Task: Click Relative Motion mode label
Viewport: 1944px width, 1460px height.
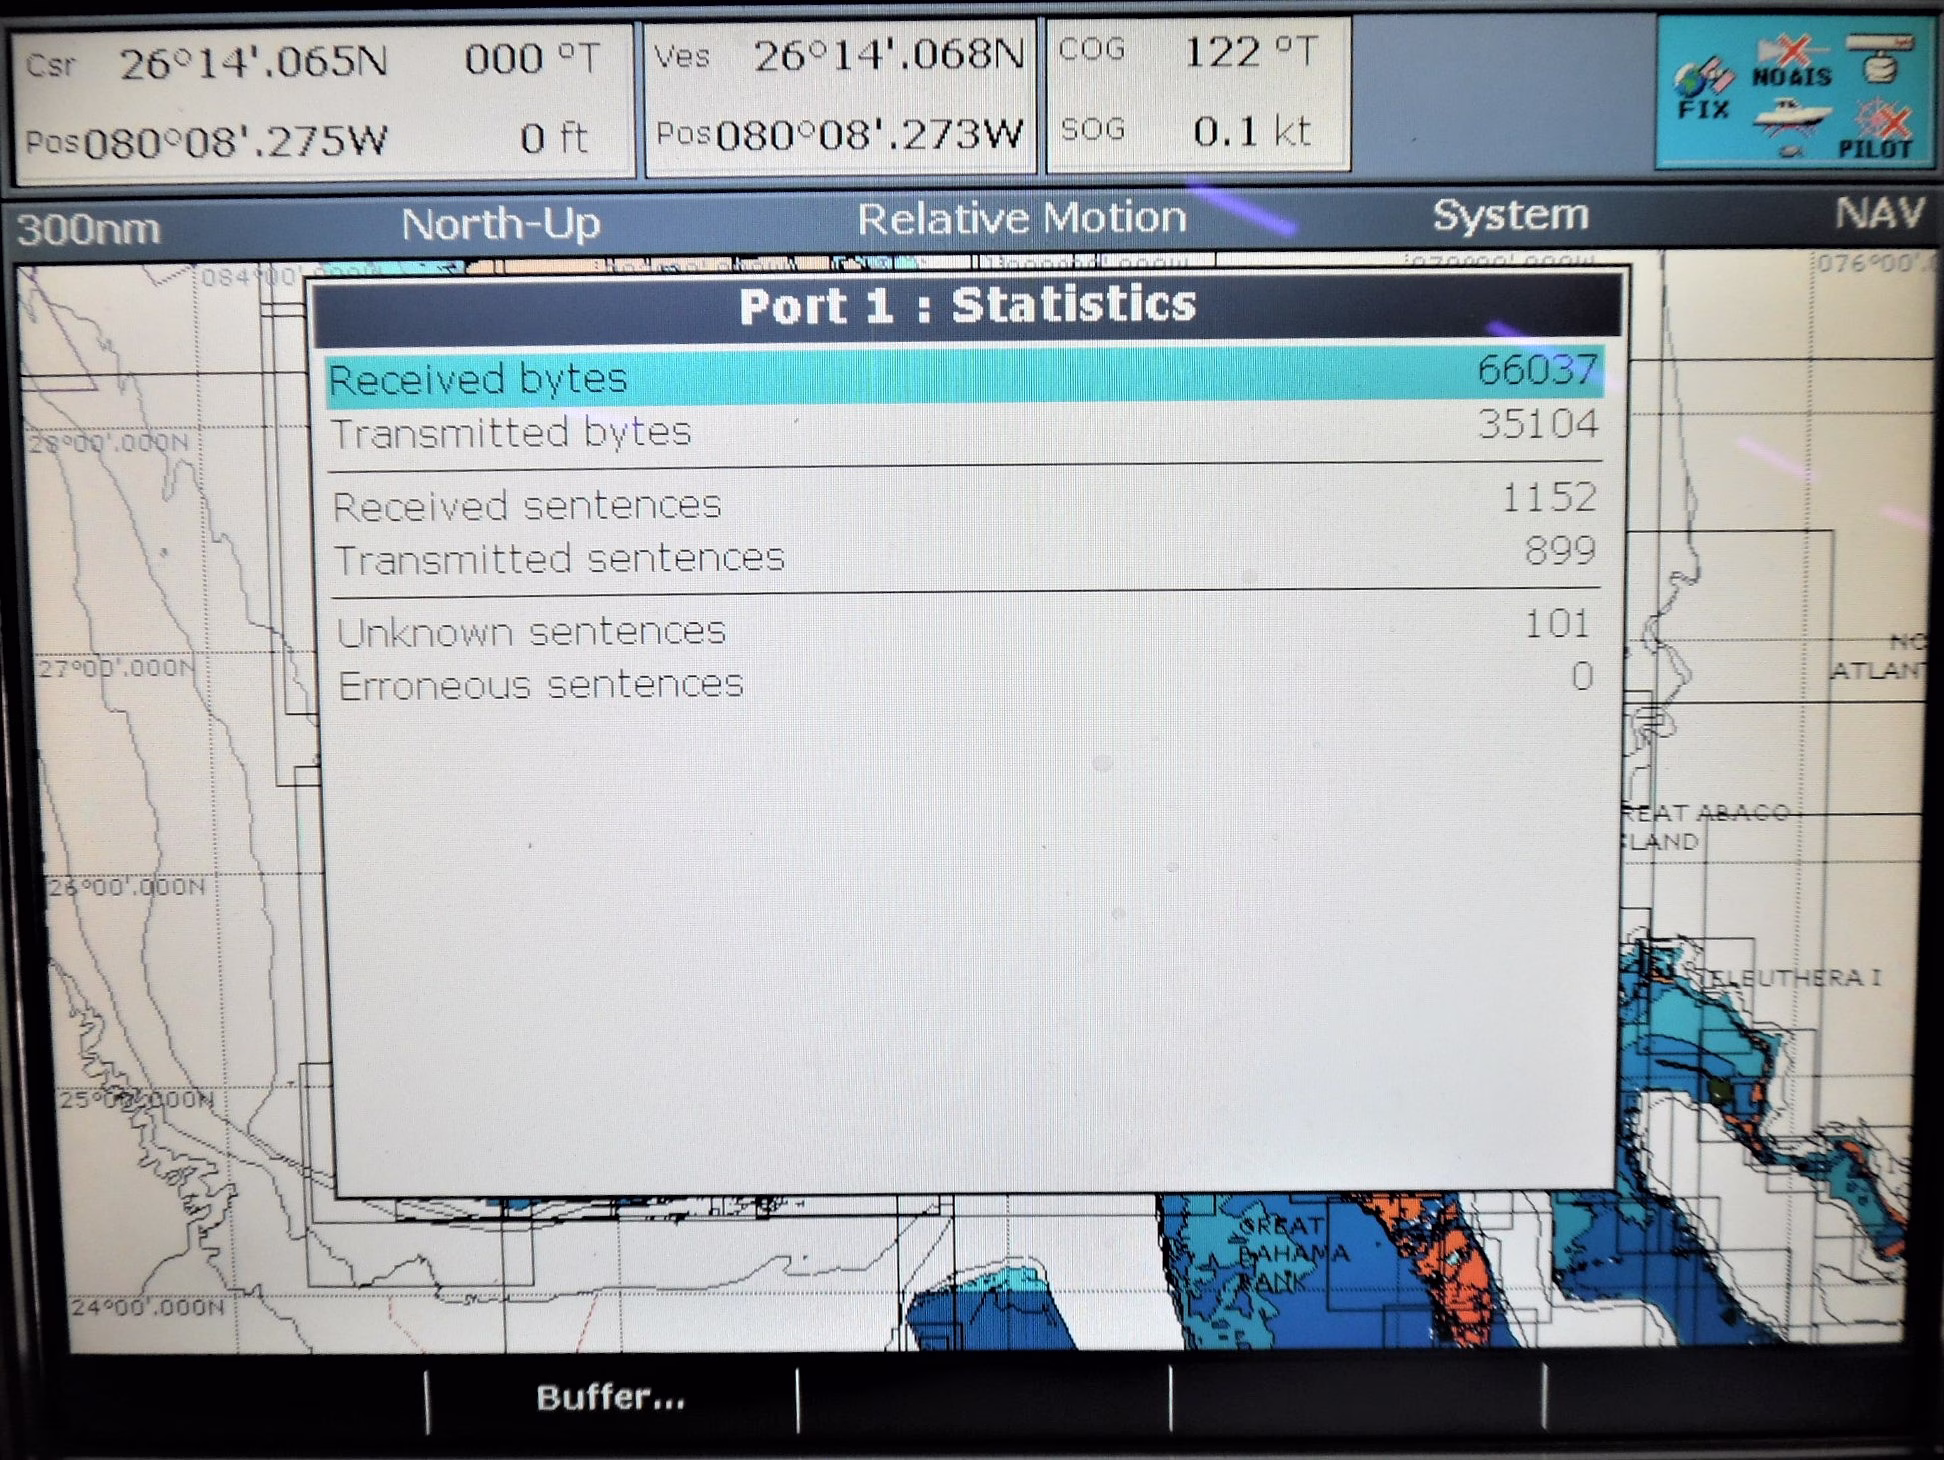Action: click(x=1021, y=218)
